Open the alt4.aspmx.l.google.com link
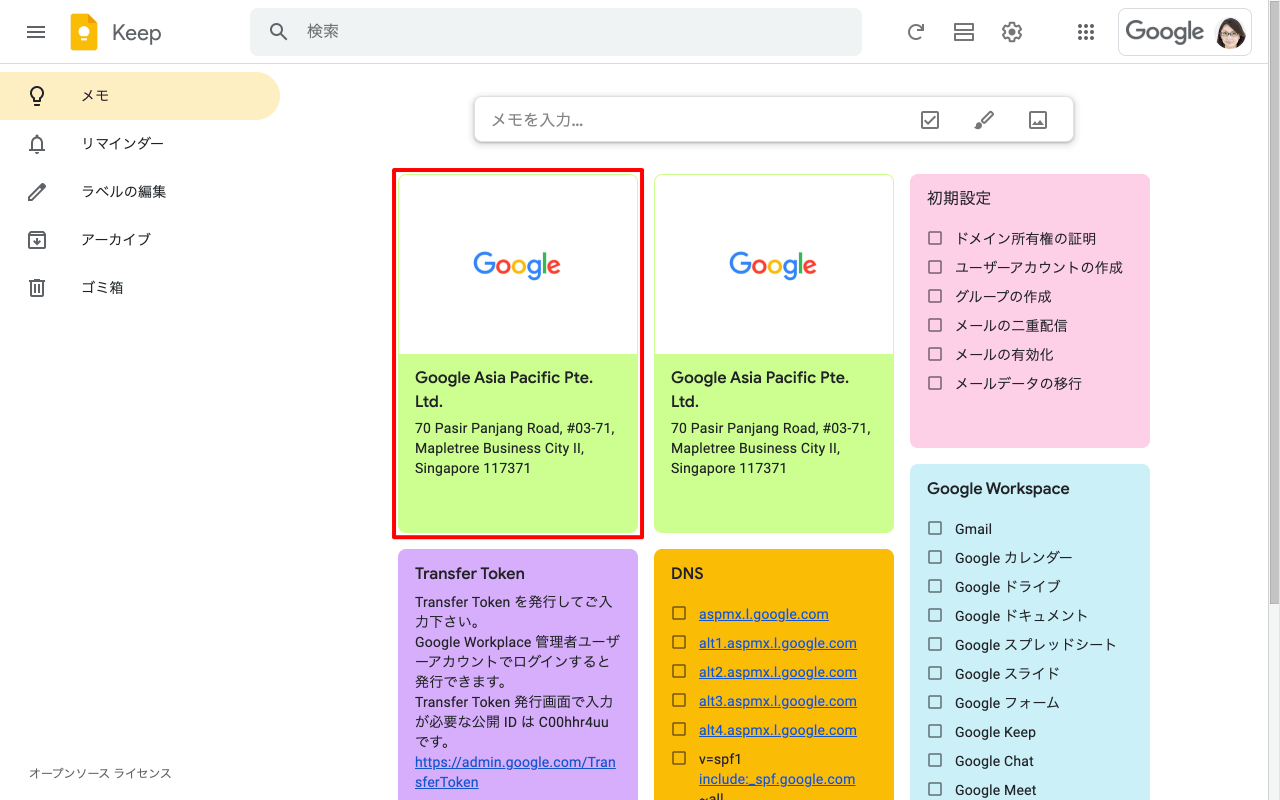 tap(778, 730)
